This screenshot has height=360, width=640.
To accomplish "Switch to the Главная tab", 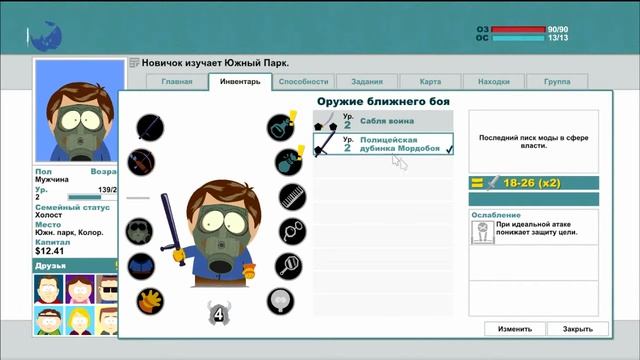I will (x=177, y=82).
